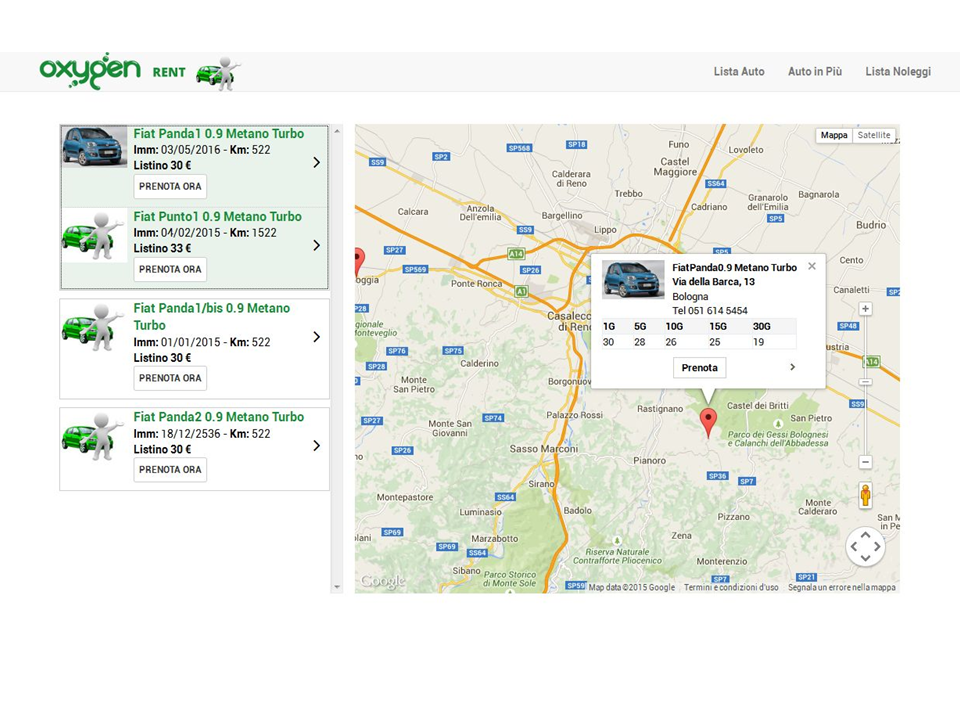
Task: Click Prenota in the map popup
Action: point(699,368)
